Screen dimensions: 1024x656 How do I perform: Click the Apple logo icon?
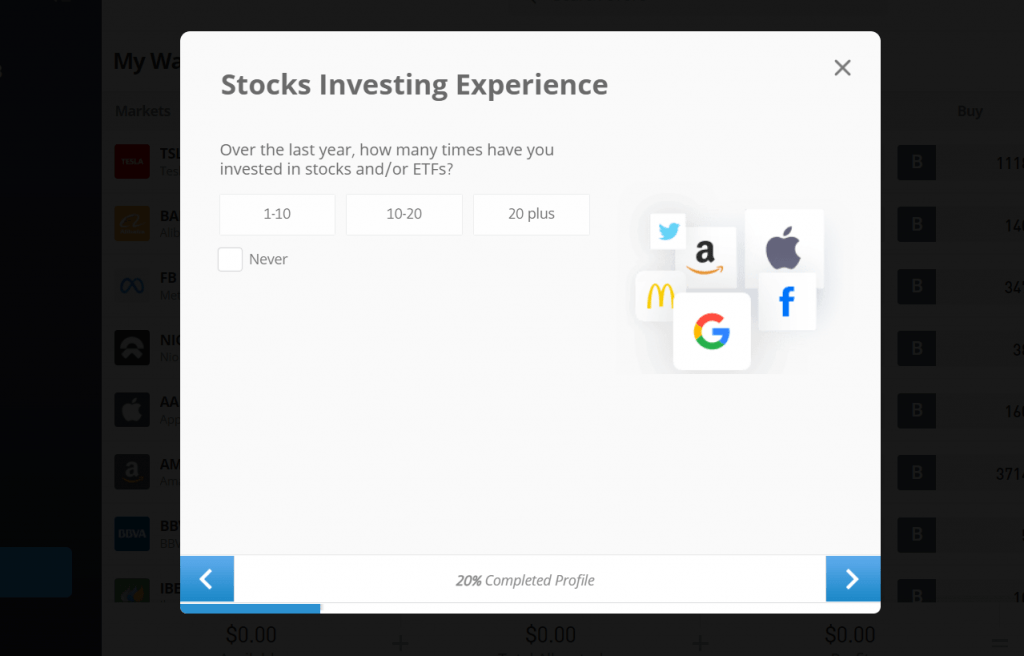point(783,249)
